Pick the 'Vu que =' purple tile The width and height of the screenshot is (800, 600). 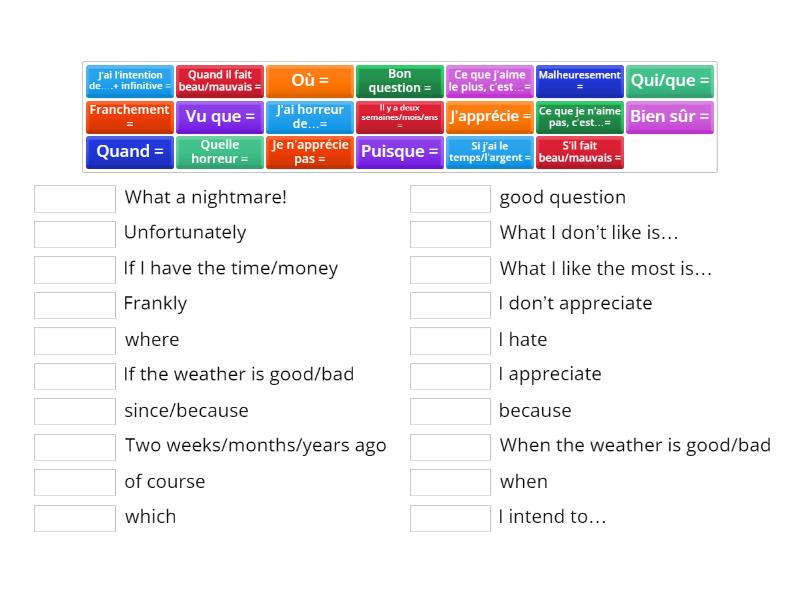[220, 117]
